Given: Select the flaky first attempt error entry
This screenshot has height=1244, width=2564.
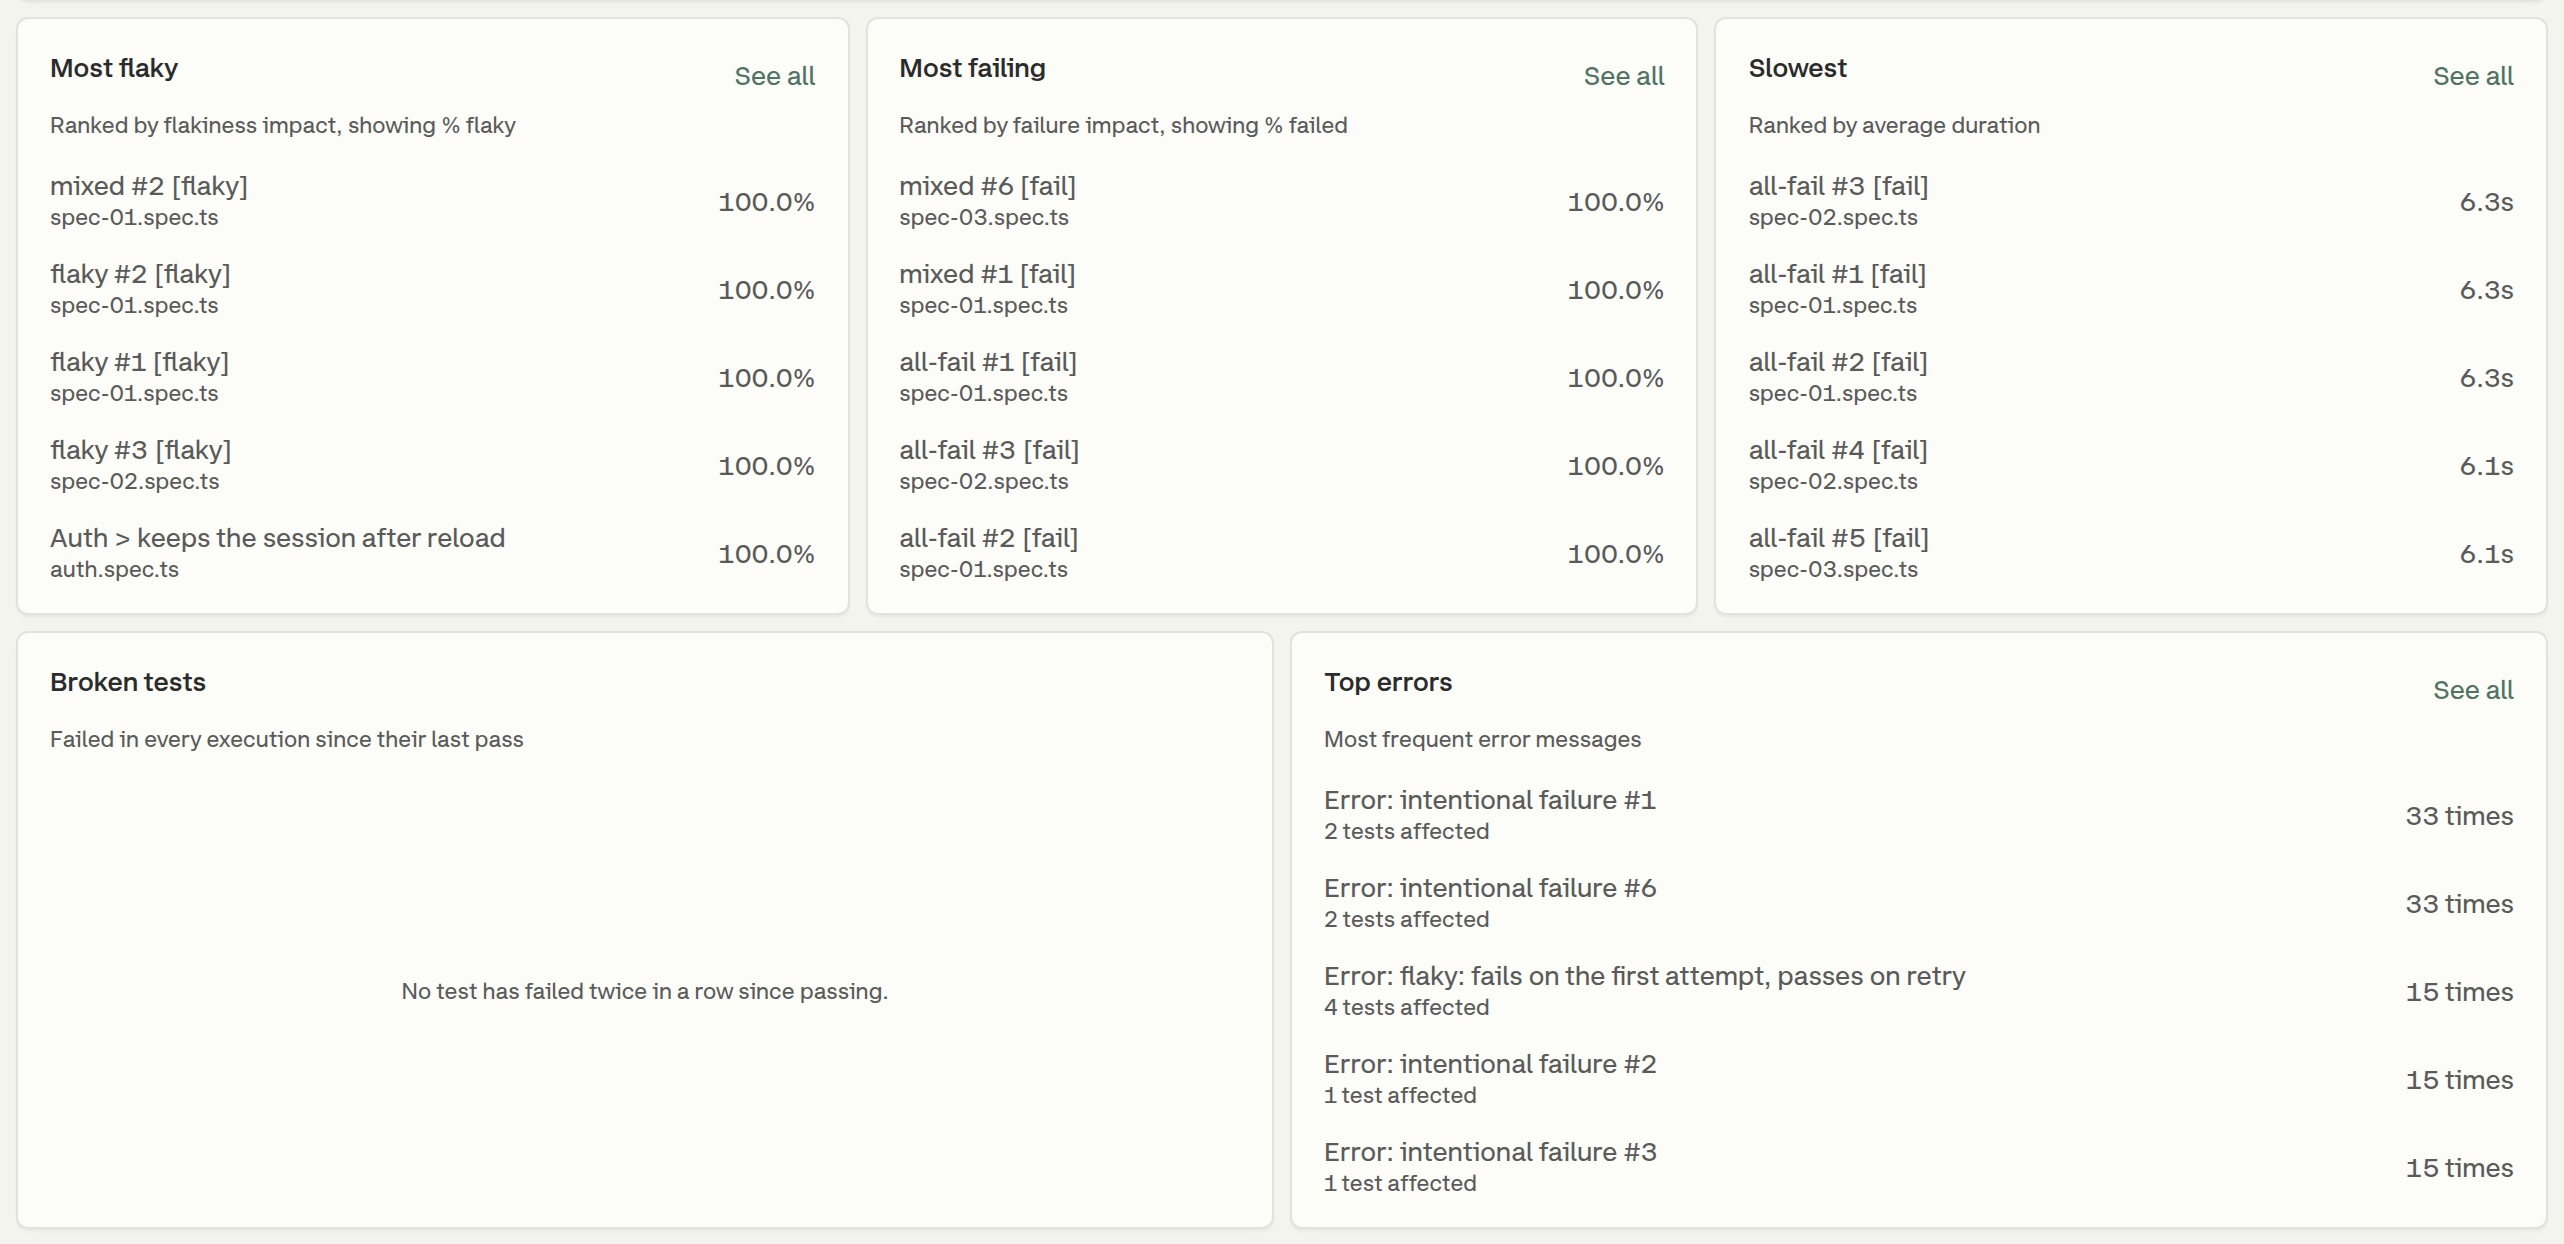Looking at the screenshot, I should coord(1918,991).
